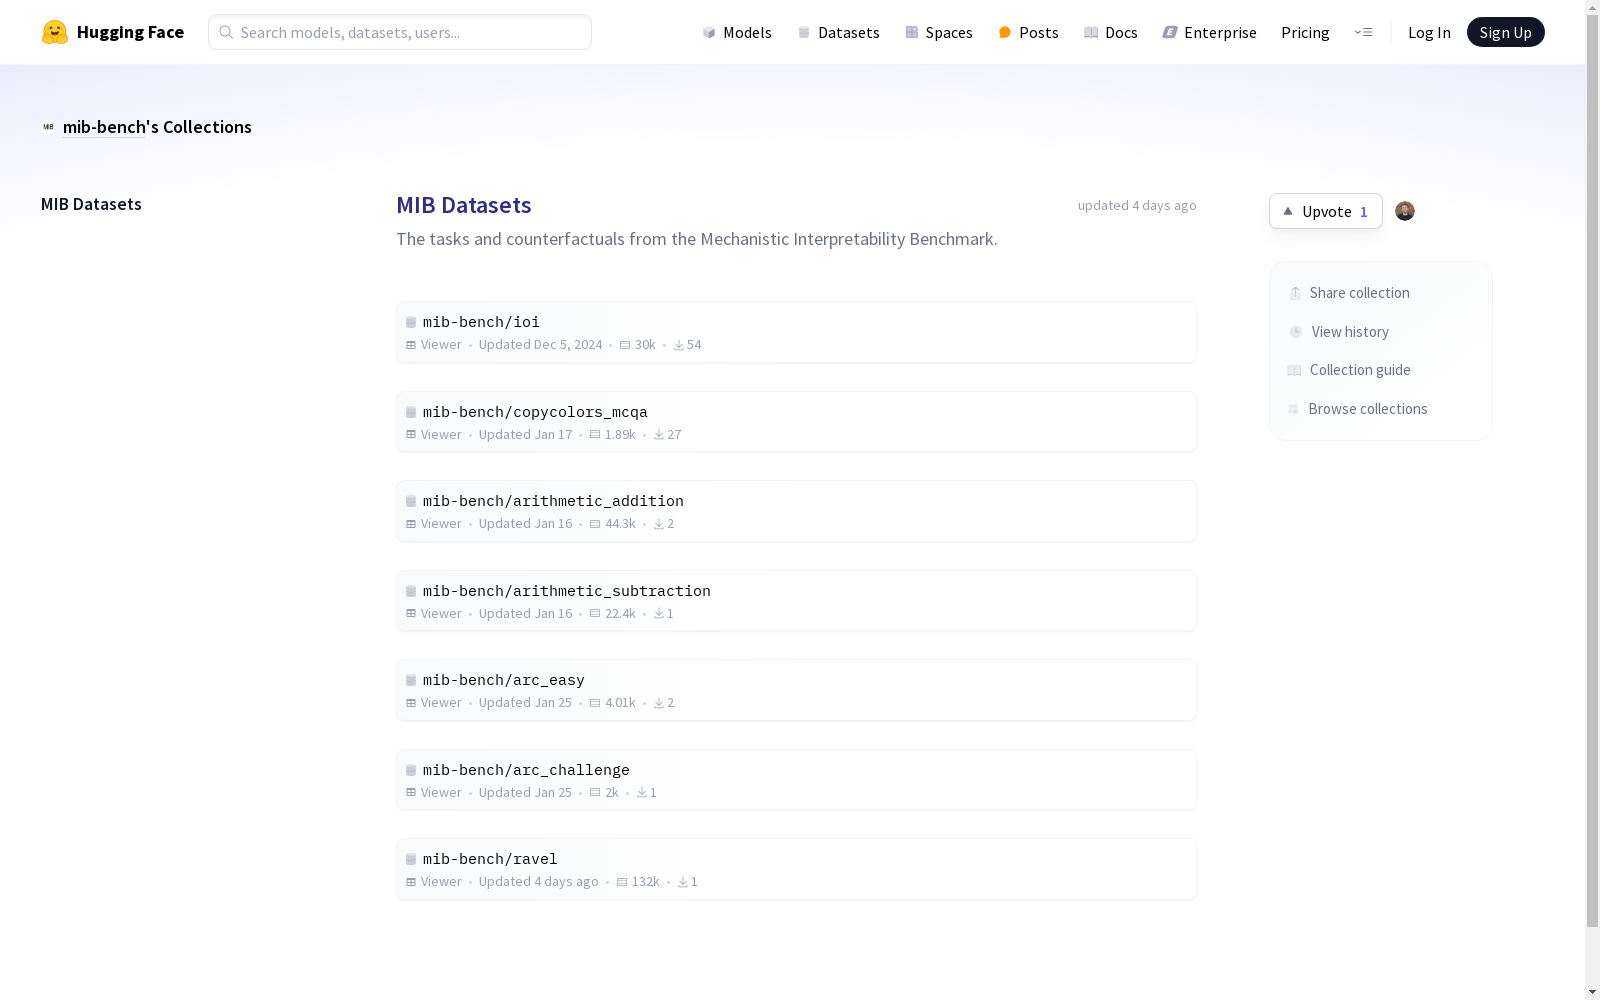This screenshot has width=1600, height=1000.
Task: Open the Datasets page from navbar
Action: click(839, 32)
